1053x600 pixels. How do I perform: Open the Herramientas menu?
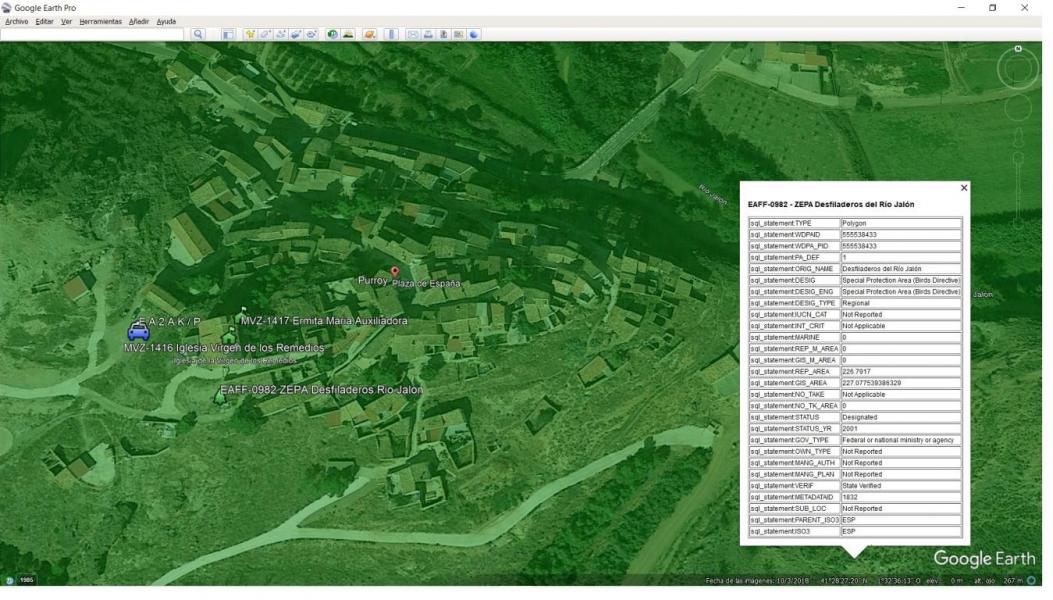pyautogui.click(x=100, y=21)
